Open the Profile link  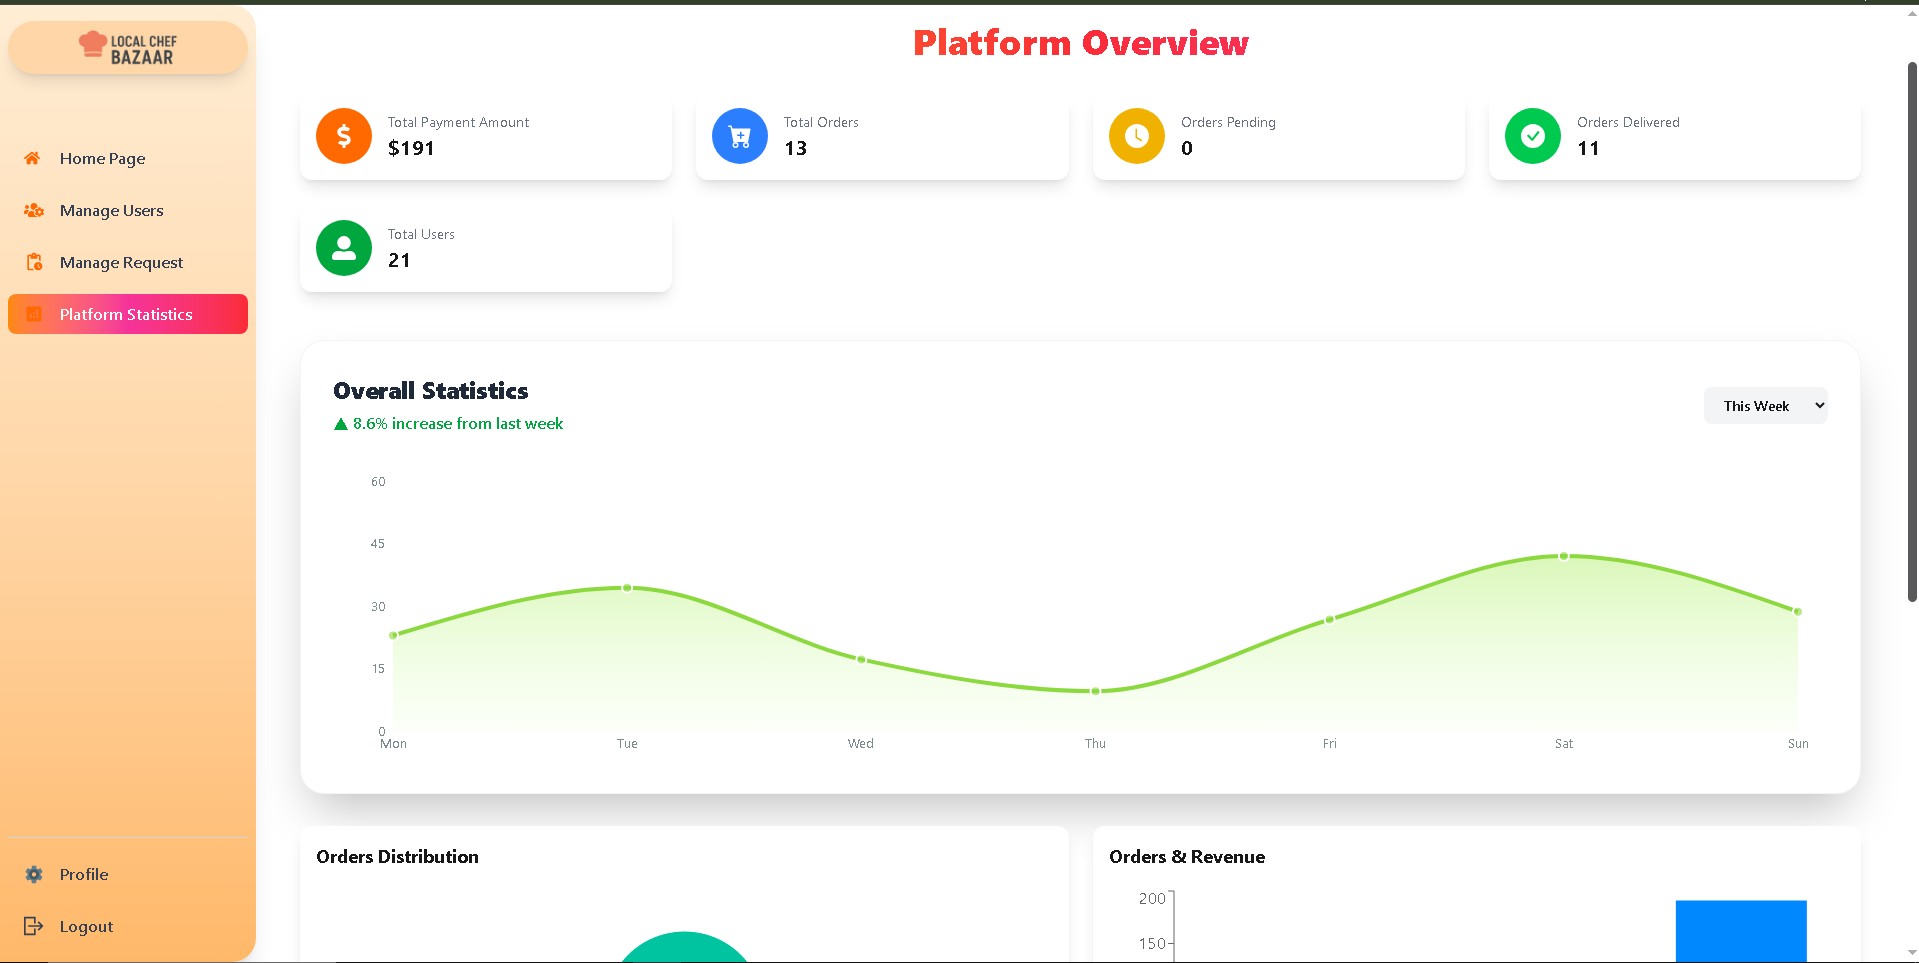(x=84, y=875)
